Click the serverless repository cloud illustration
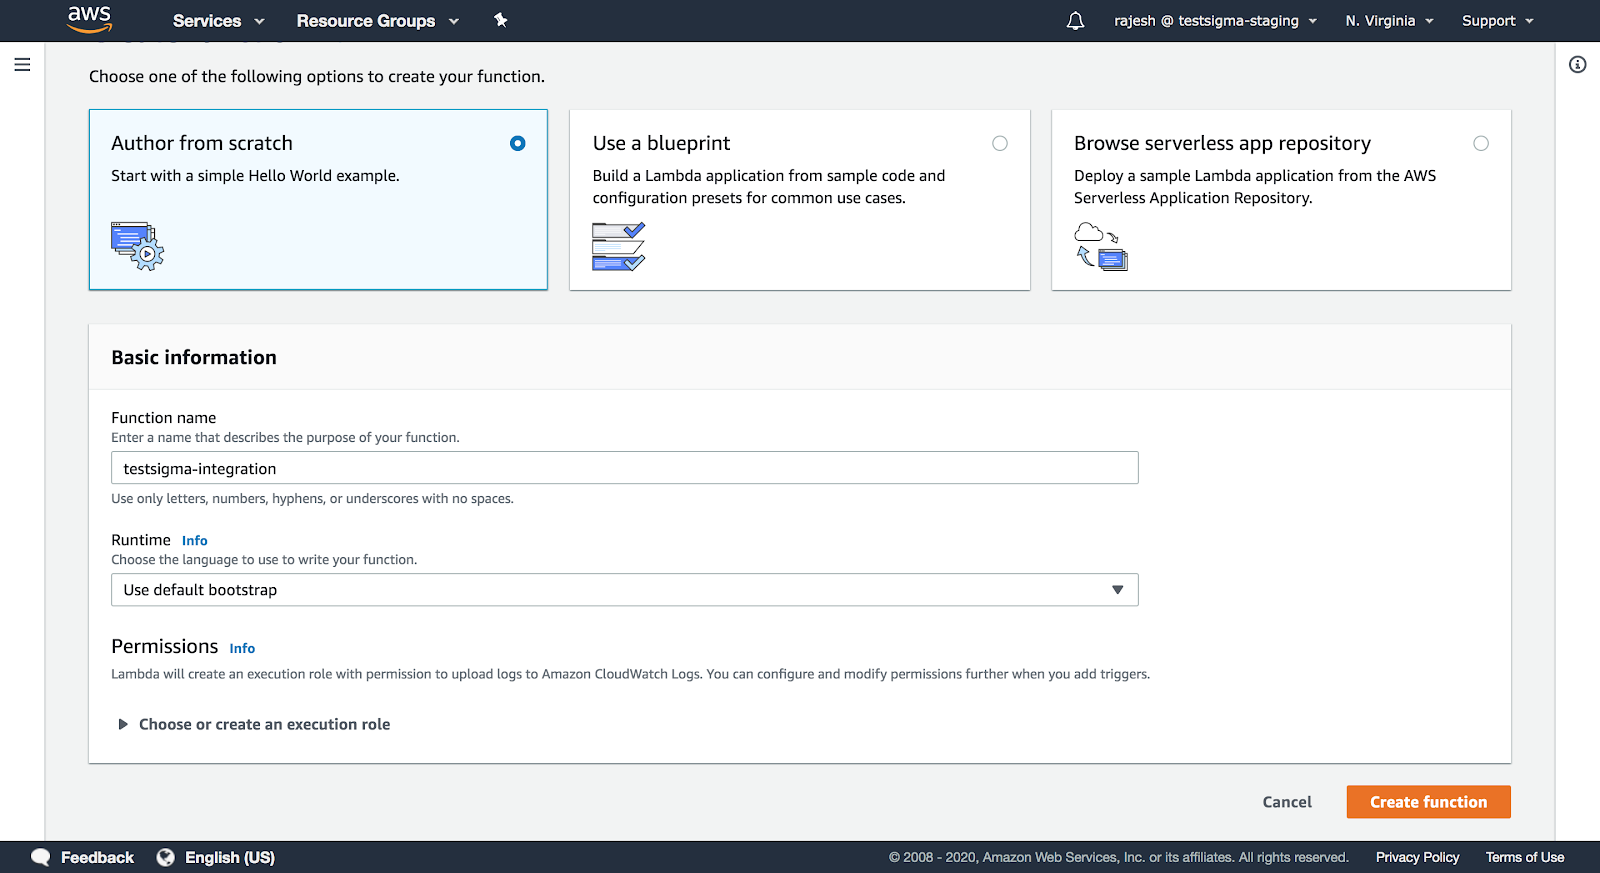The image size is (1600, 873). click(x=1101, y=246)
